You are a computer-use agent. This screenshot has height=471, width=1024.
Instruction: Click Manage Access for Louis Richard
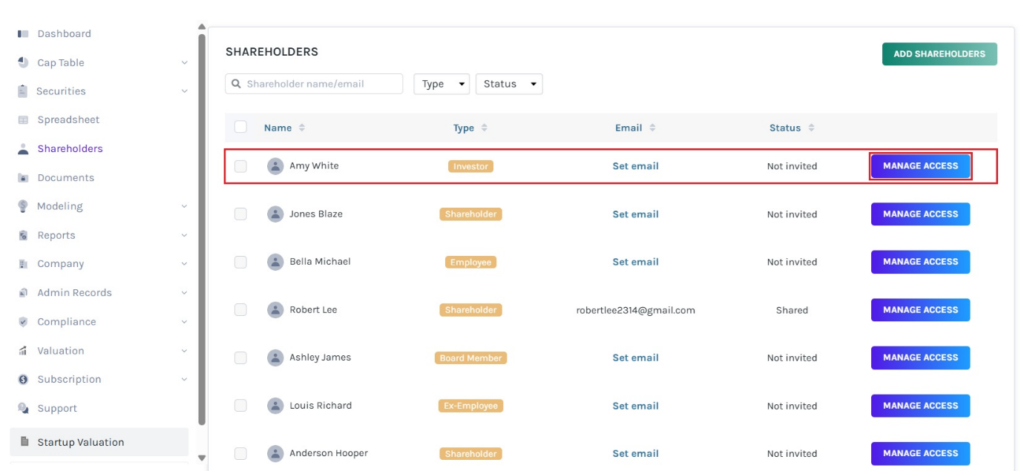[920, 406]
